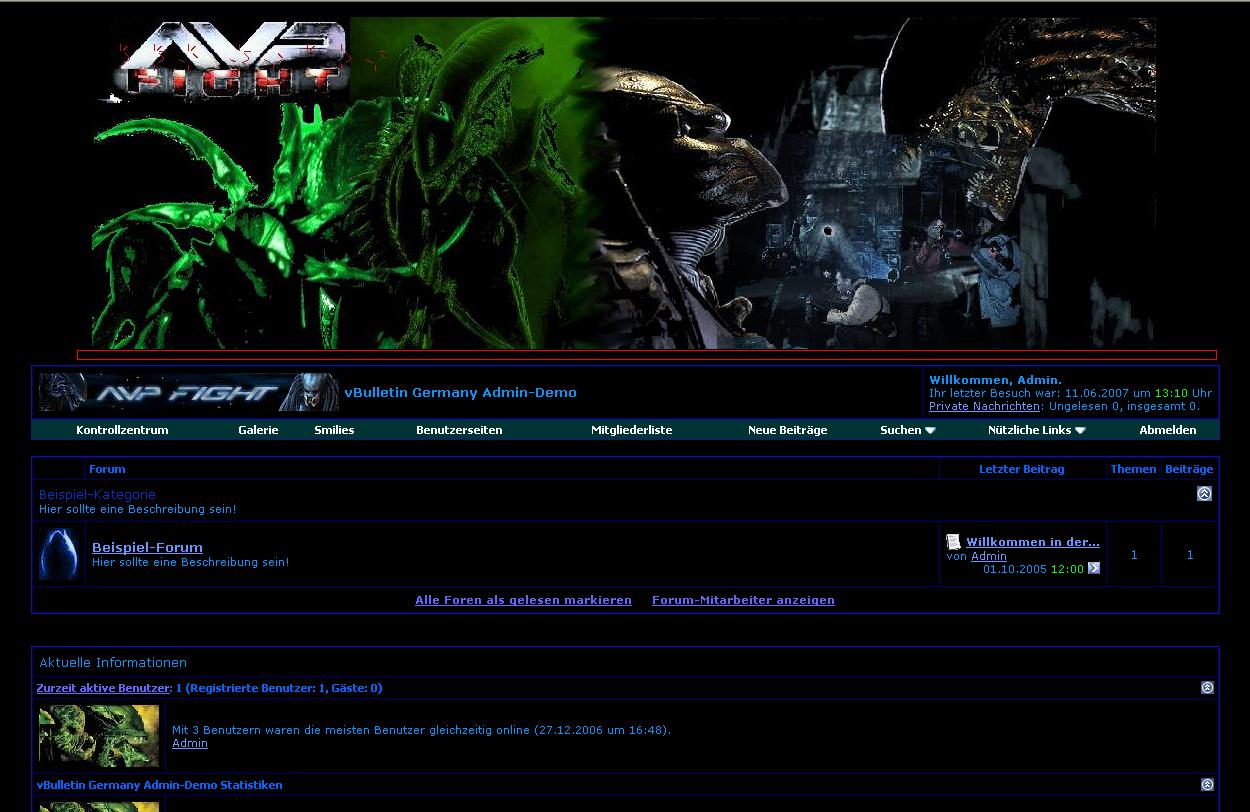Open the Beispiel-Forum link

tap(147, 547)
